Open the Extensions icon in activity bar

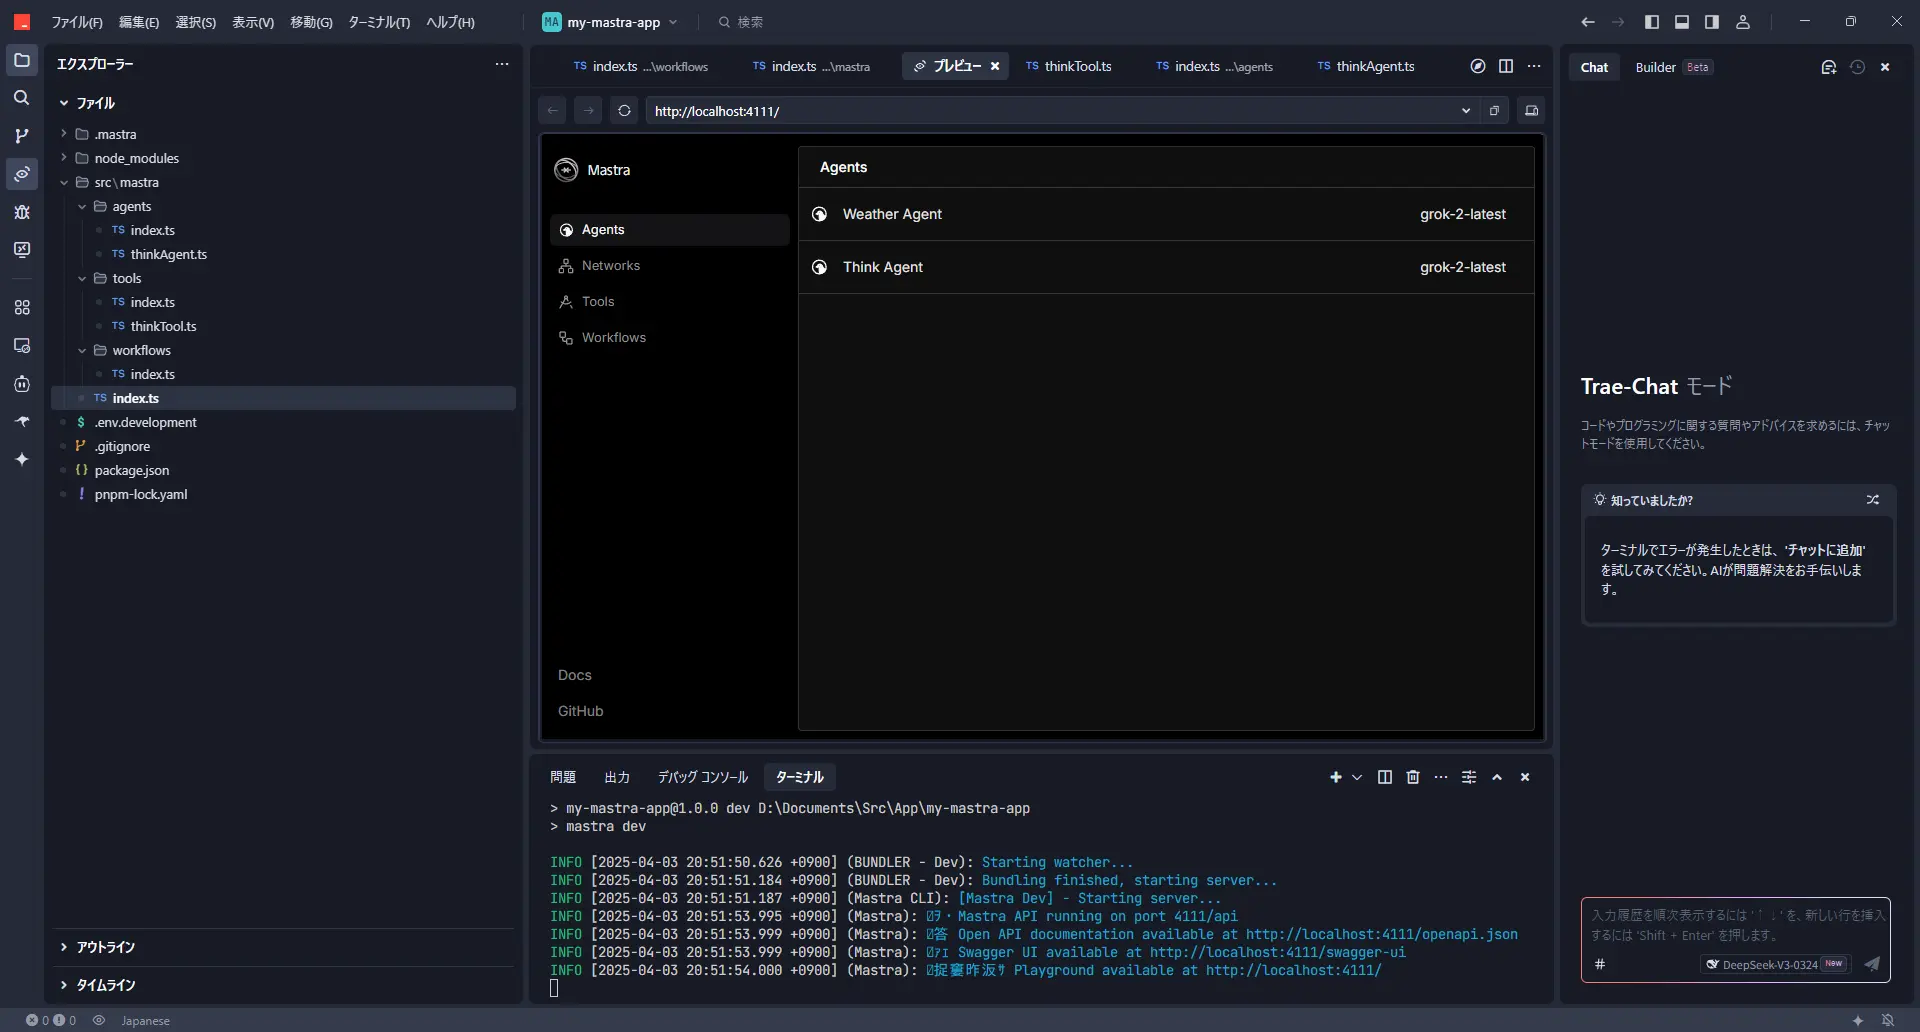click(21, 308)
